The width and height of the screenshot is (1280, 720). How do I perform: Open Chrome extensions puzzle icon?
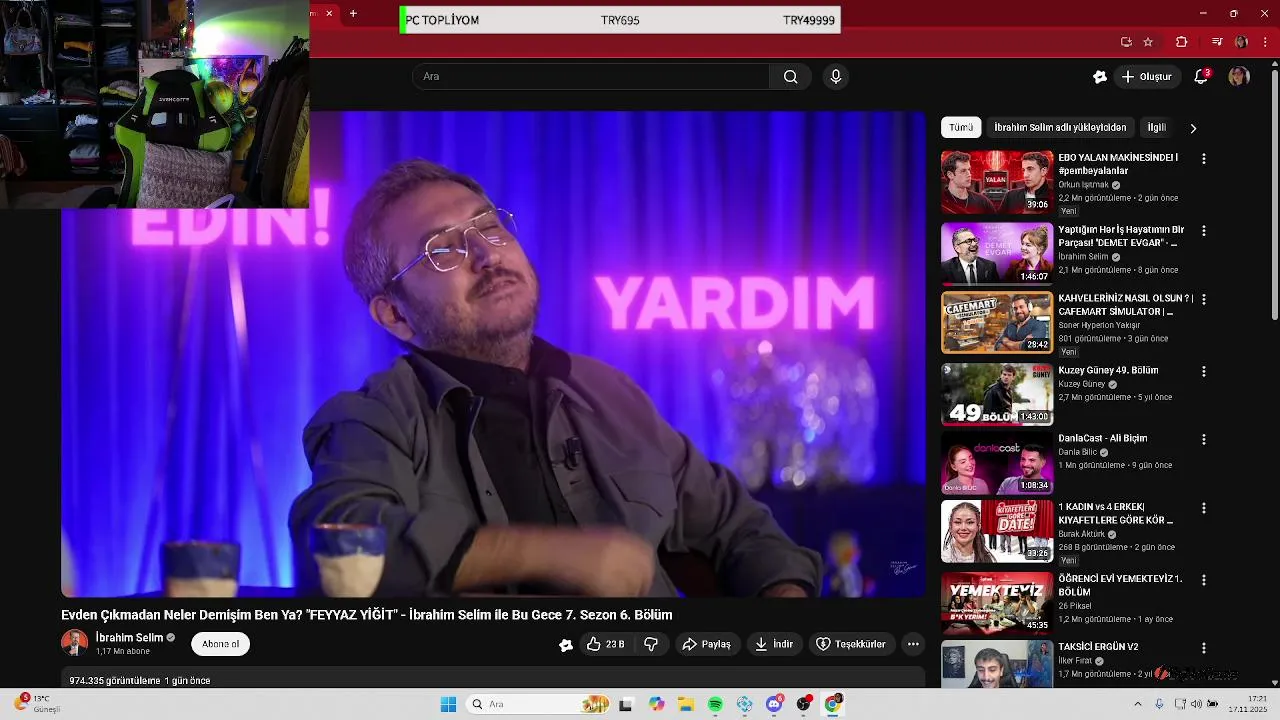1182,42
